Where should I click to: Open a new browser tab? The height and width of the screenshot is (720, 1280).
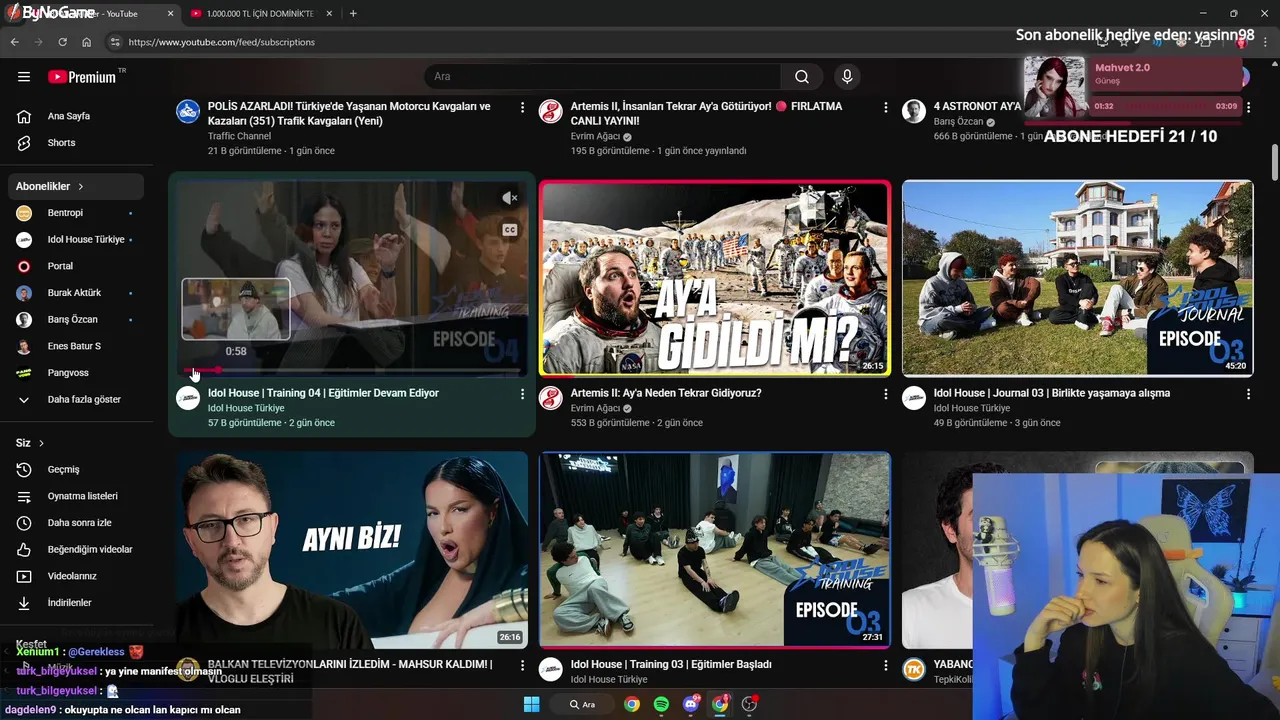click(353, 14)
